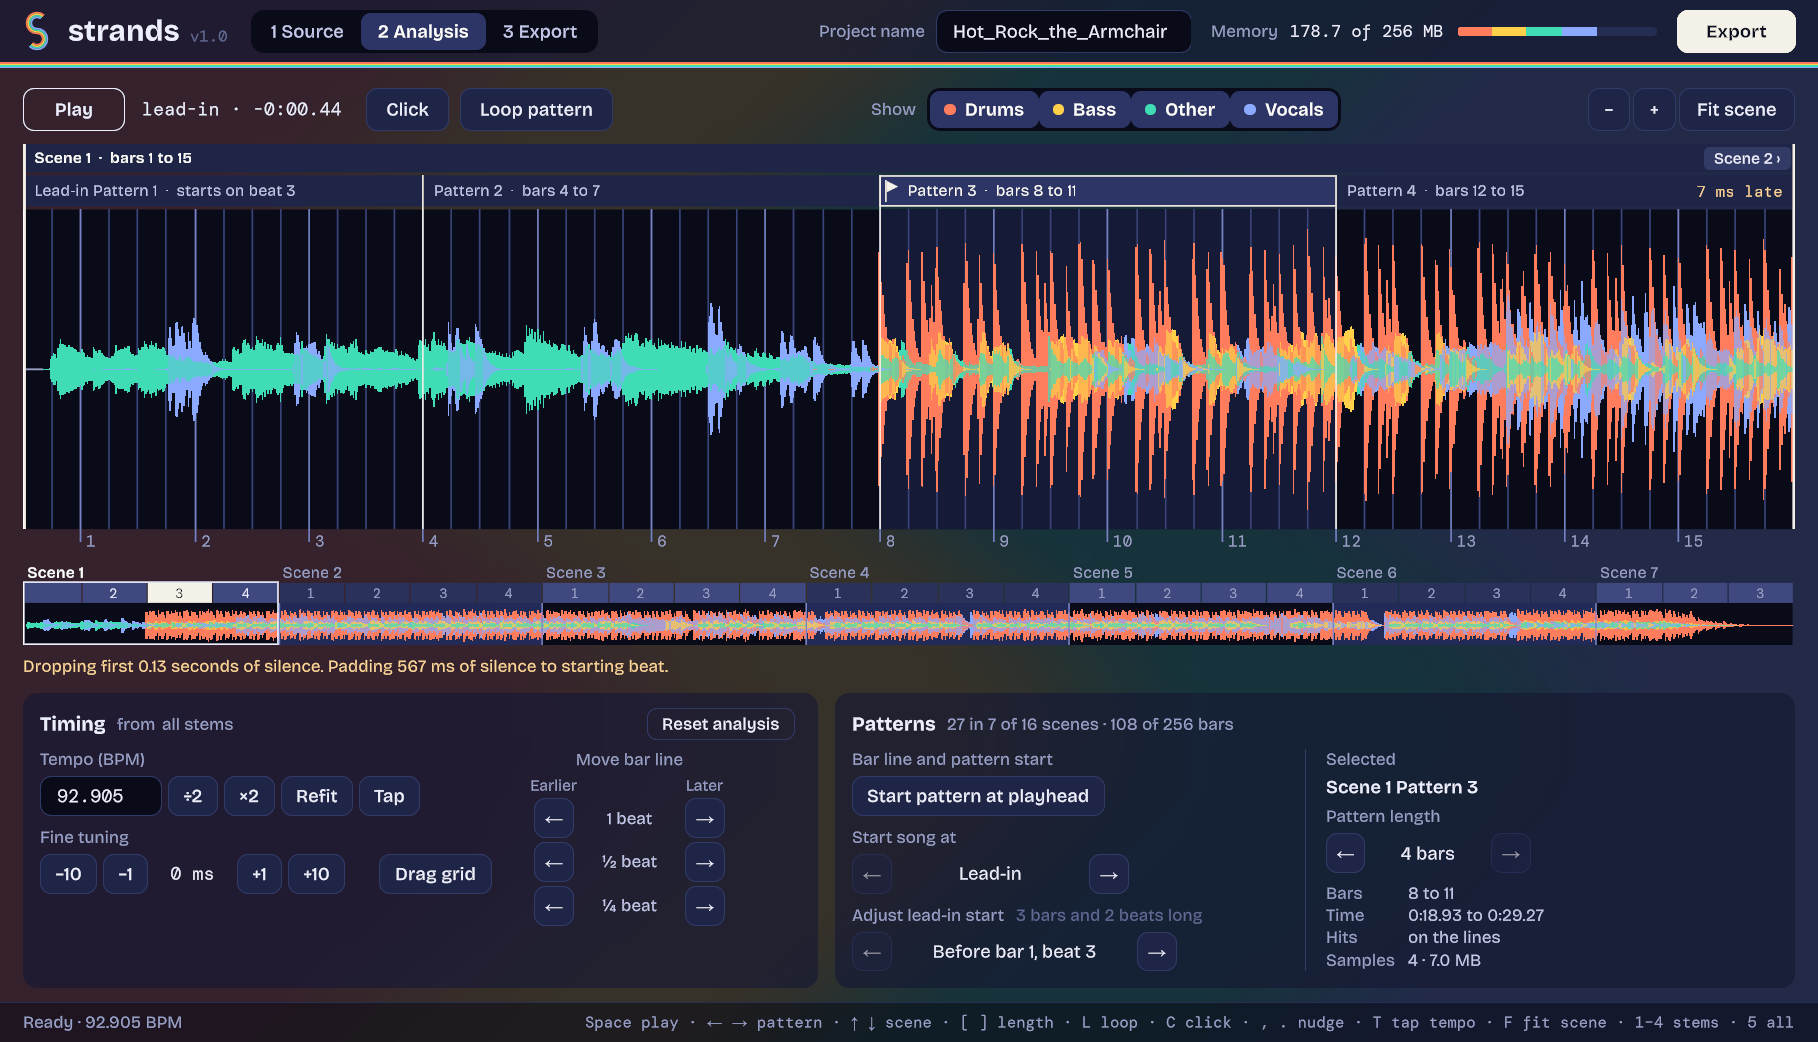
Task: Click left arrow beside Lead-in start song
Action: click(872, 874)
